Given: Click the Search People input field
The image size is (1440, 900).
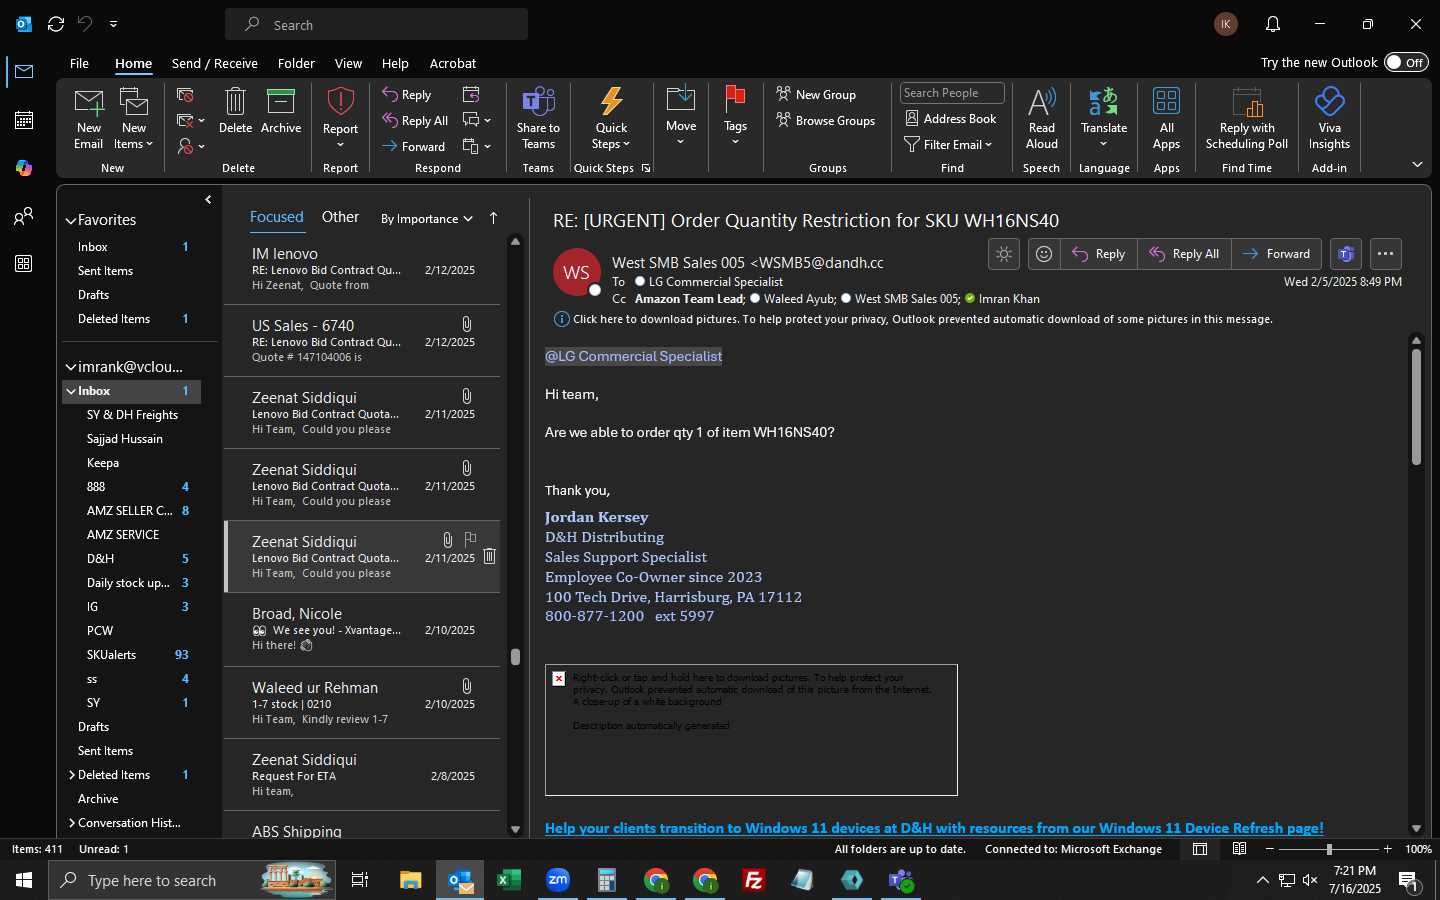Looking at the screenshot, I should click(952, 93).
